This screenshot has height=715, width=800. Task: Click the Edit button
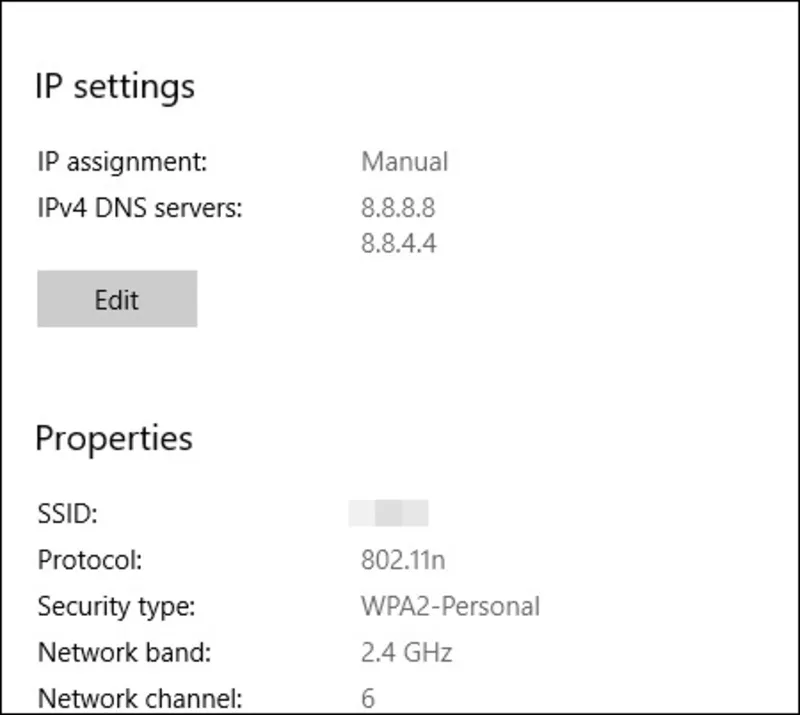(117, 299)
